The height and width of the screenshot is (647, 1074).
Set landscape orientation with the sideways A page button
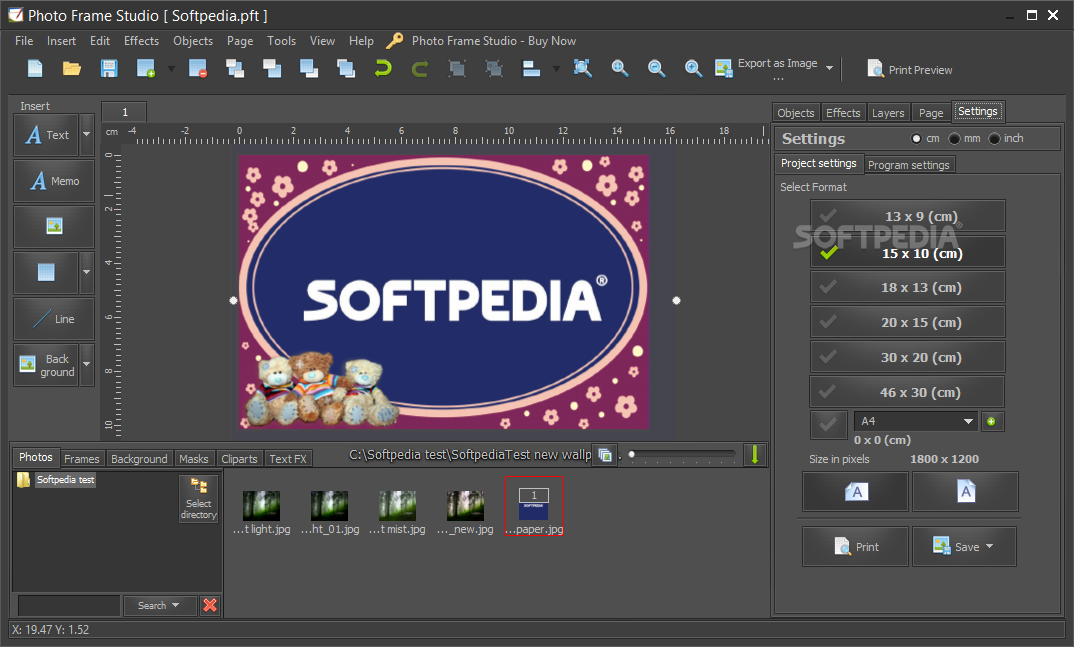(856, 491)
